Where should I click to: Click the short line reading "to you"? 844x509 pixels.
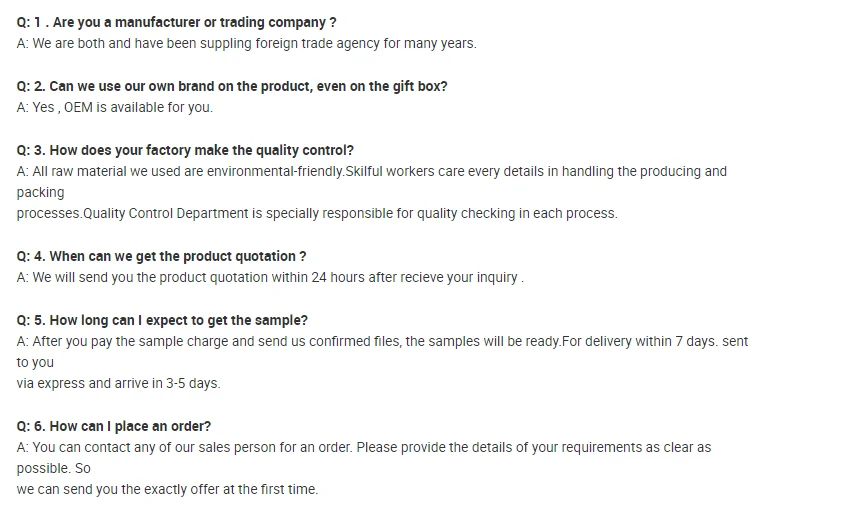point(35,362)
